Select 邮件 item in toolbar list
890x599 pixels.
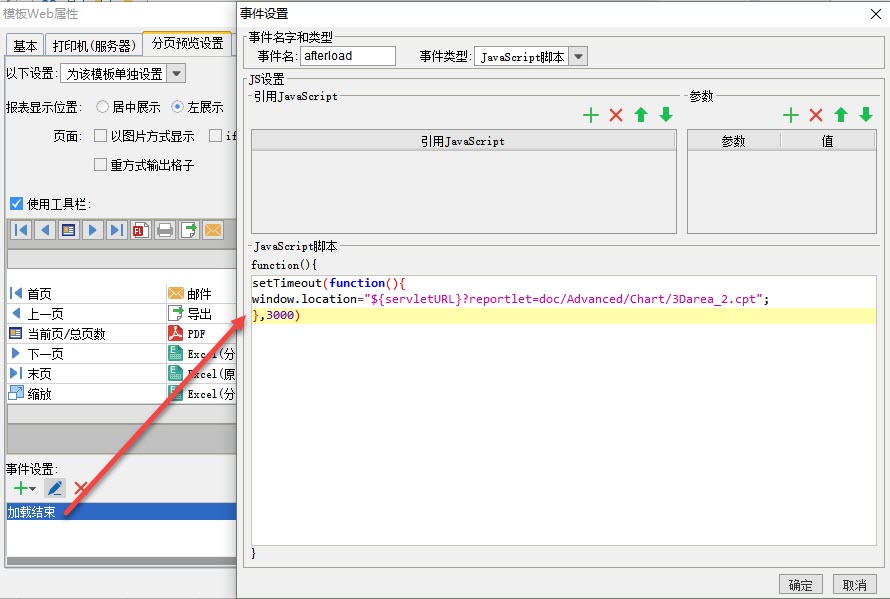(201, 294)
